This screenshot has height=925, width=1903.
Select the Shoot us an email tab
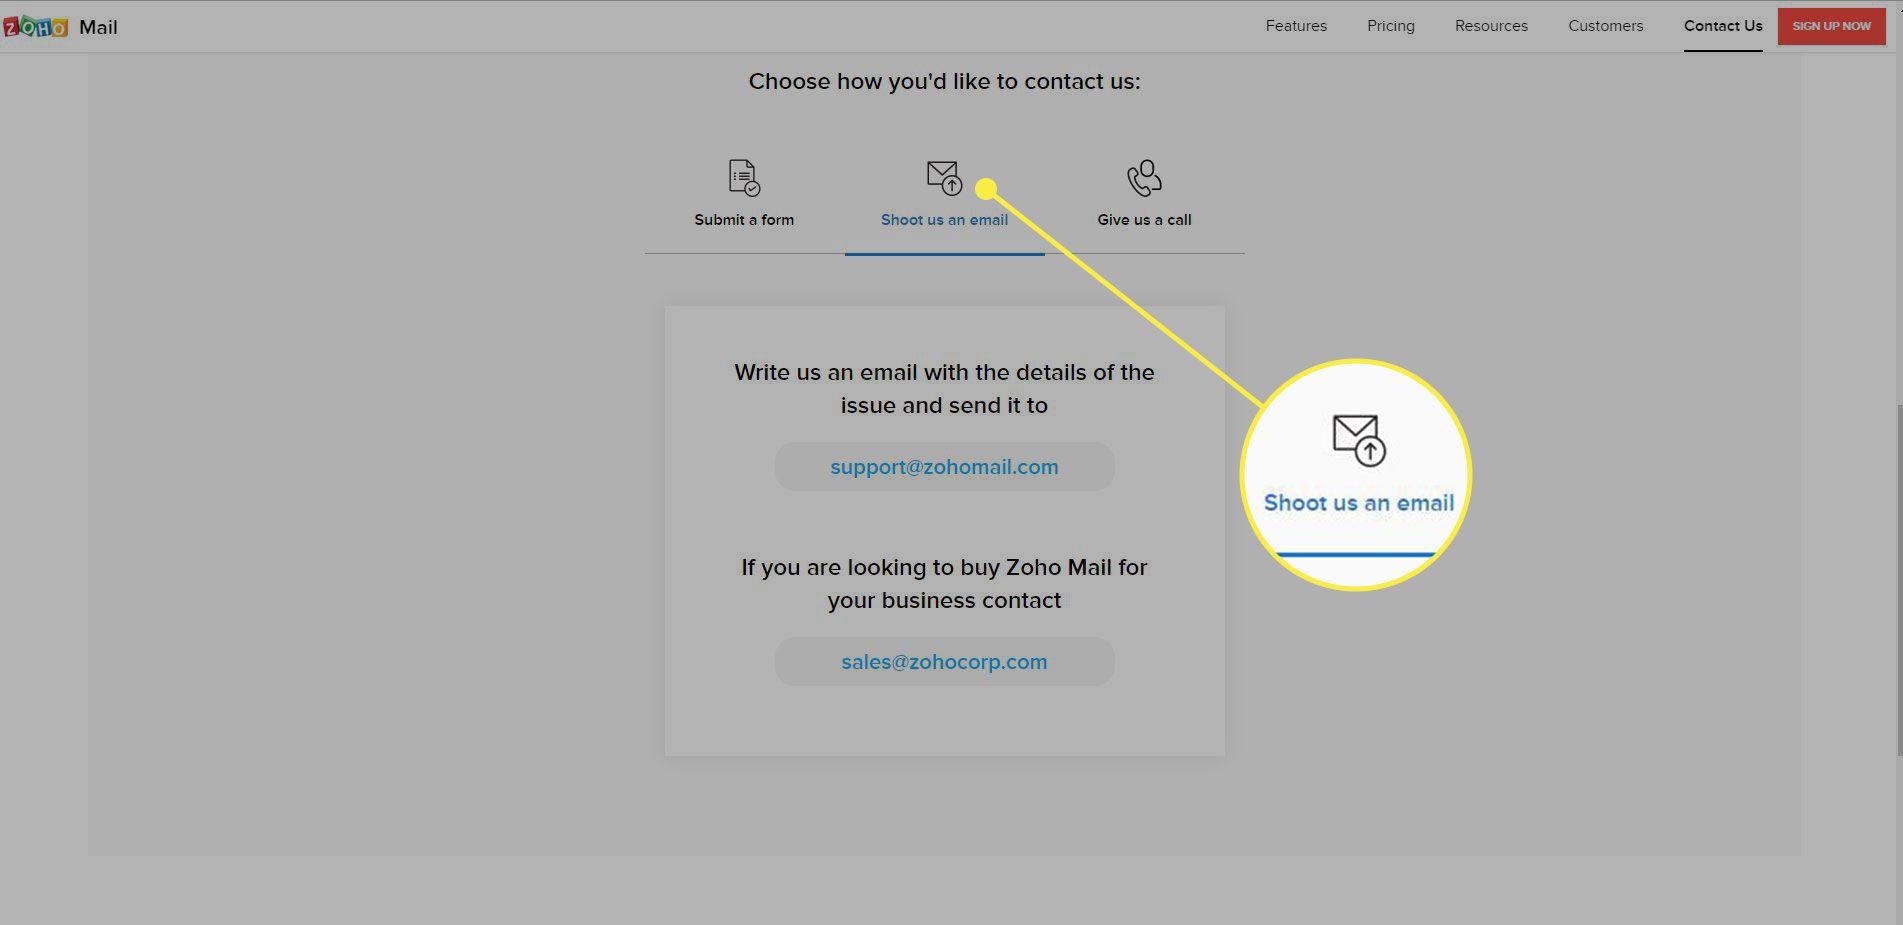944,204
